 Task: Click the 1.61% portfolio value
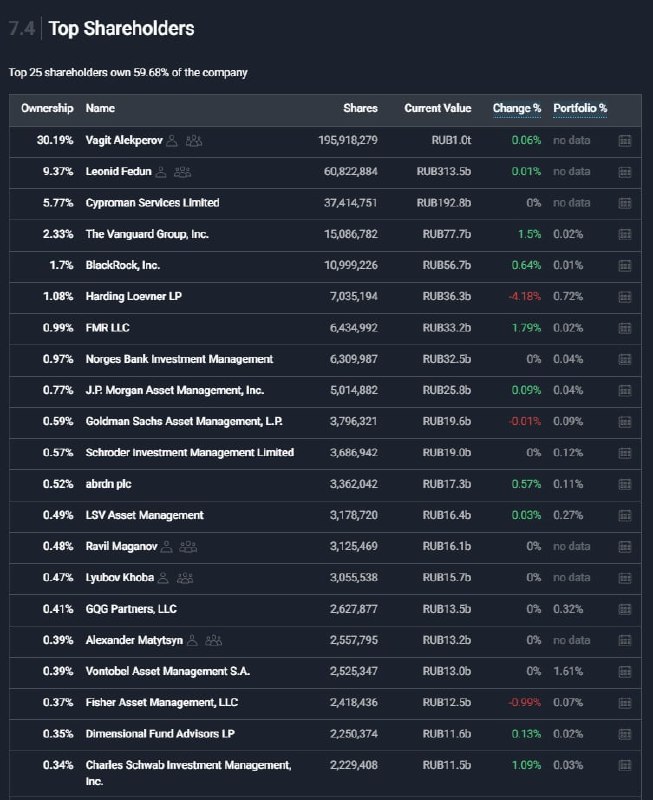pos(568,671)
